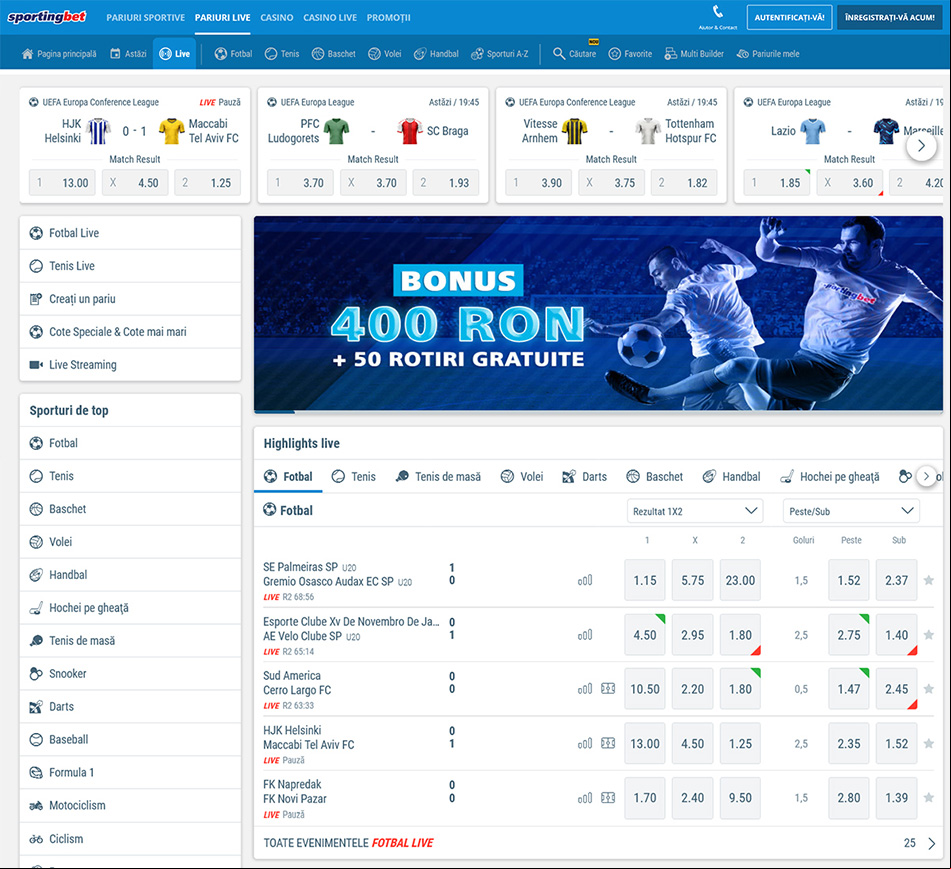The height and width of the screenshot is (869, 951).
Task: Select Live tab in navigation bar
Action: [x=174, y=53]
